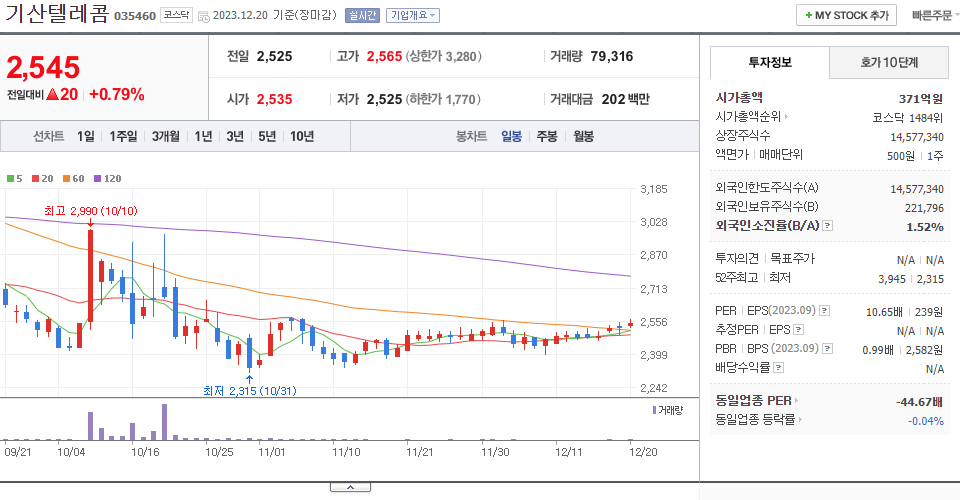The width and height of the screenshot is (960, 500).
Task: Click 거래대금 value 202 백만
Action: tap(625, 99)
